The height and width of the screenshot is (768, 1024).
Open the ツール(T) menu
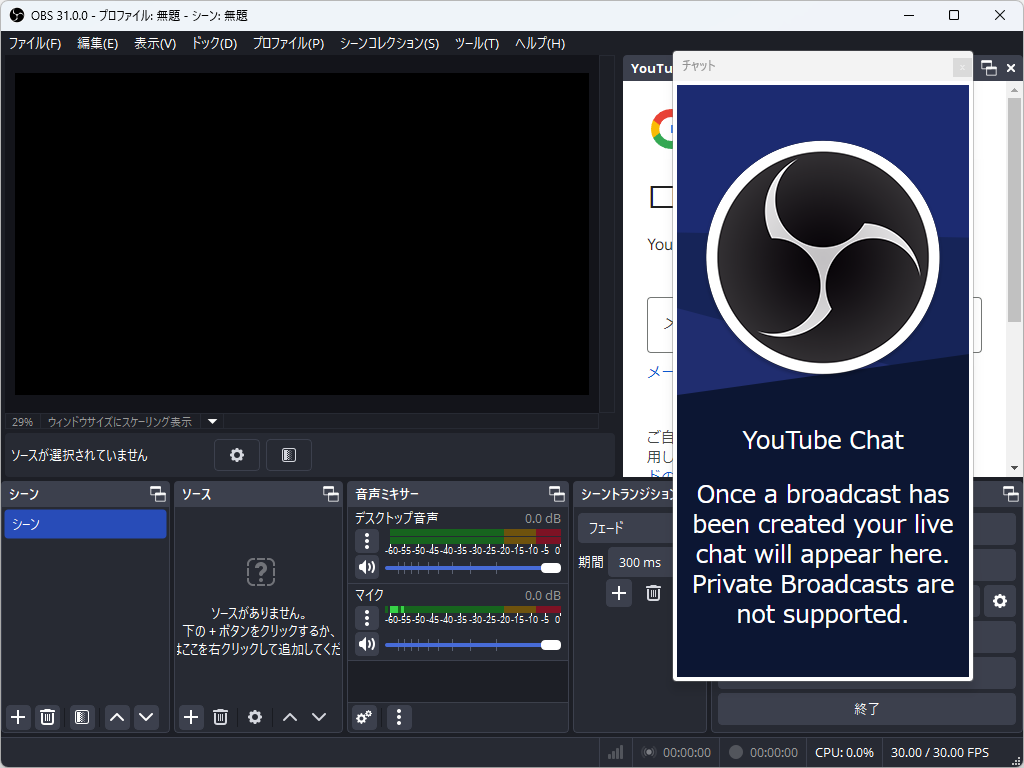[x=476, y=43]
